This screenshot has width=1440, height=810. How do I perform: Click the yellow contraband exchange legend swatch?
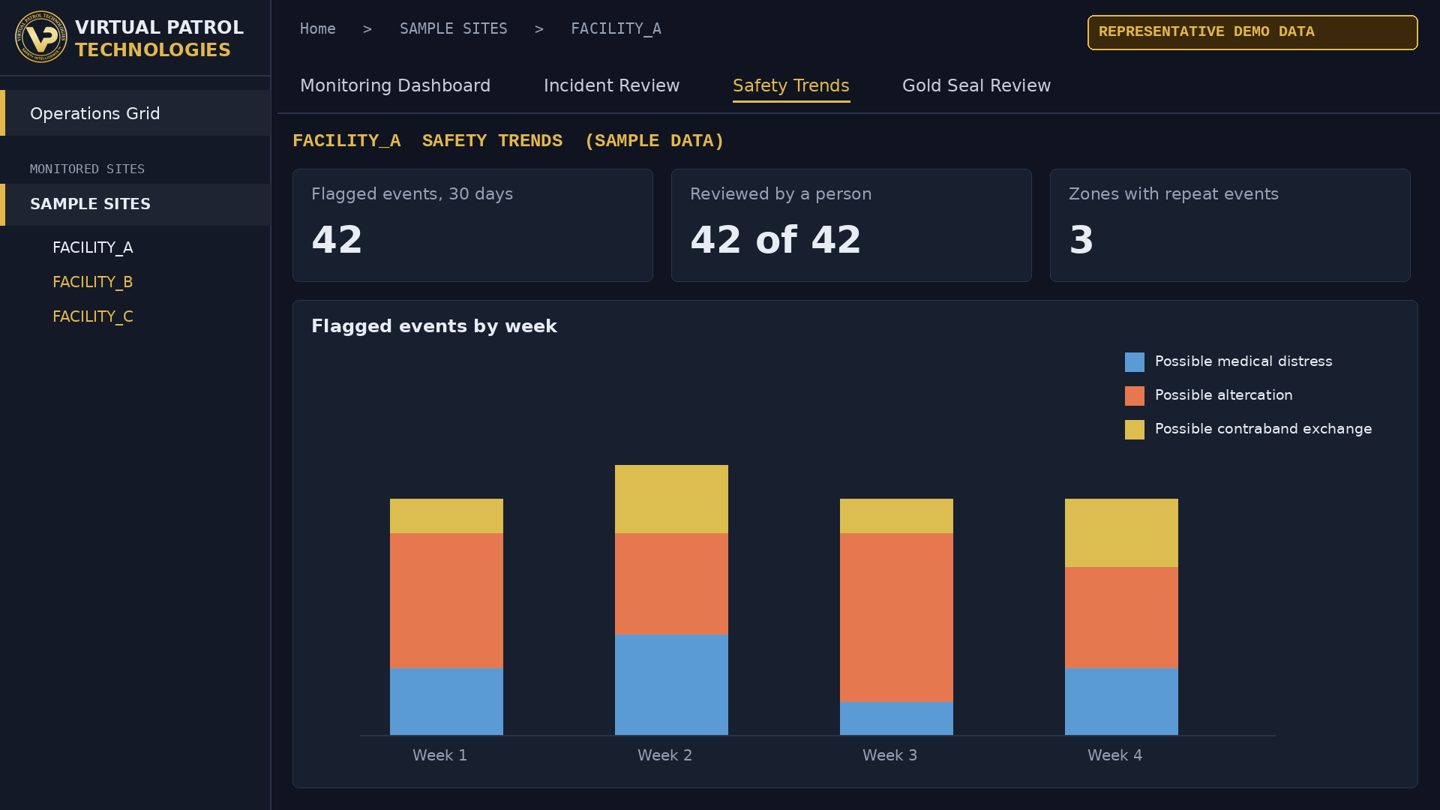coord(1134,430)
